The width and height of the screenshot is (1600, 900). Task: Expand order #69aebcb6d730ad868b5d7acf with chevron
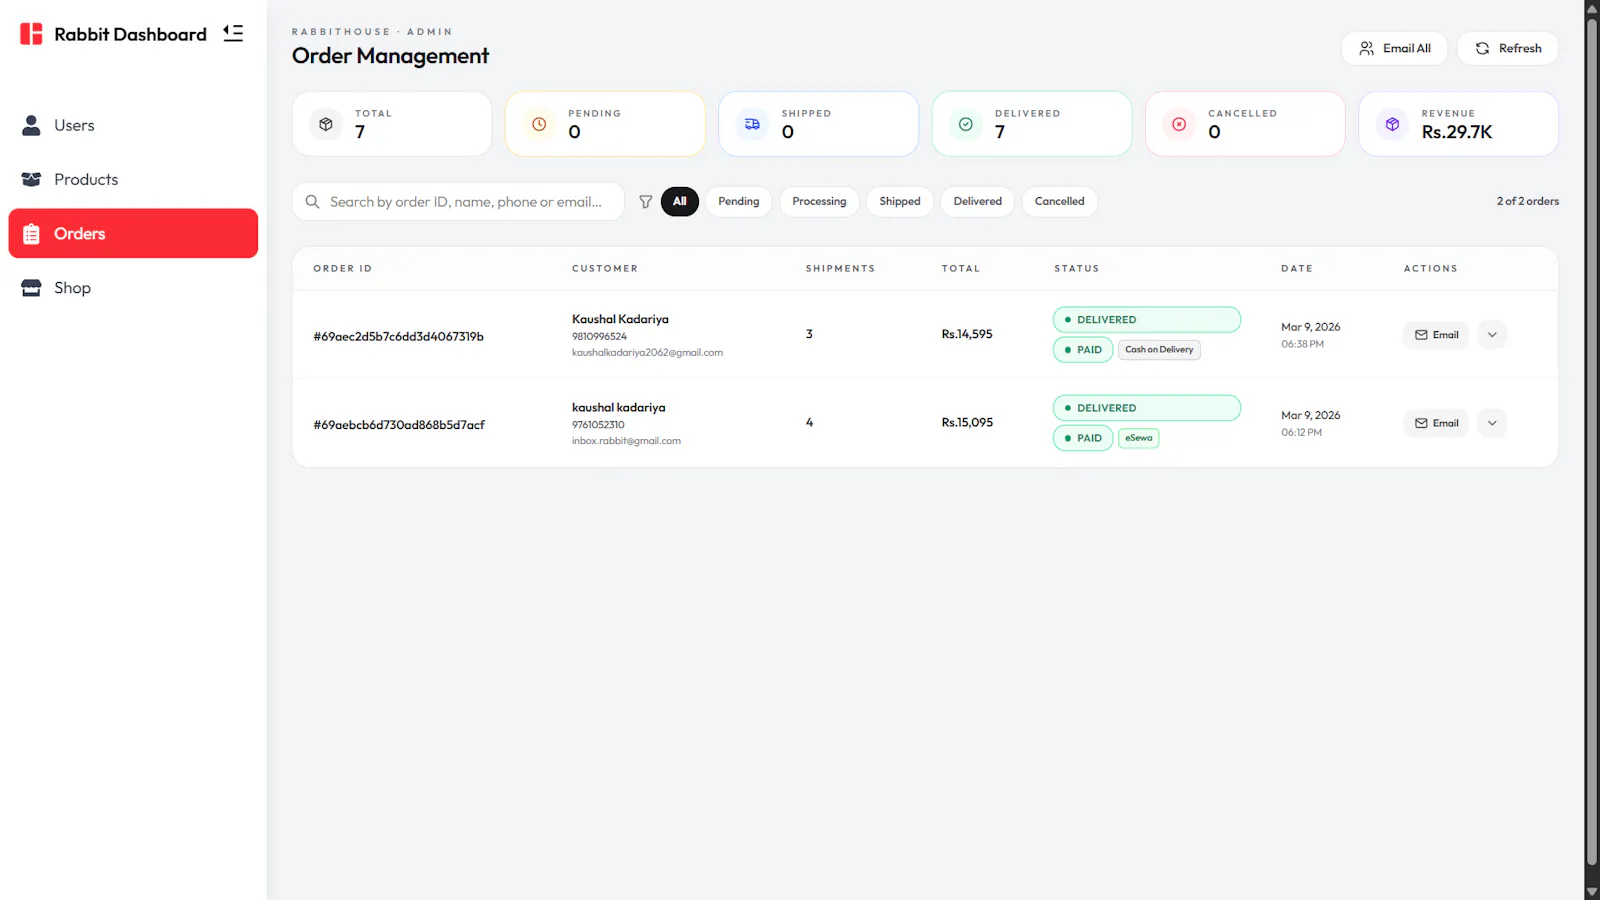(x=1492, y=423)
